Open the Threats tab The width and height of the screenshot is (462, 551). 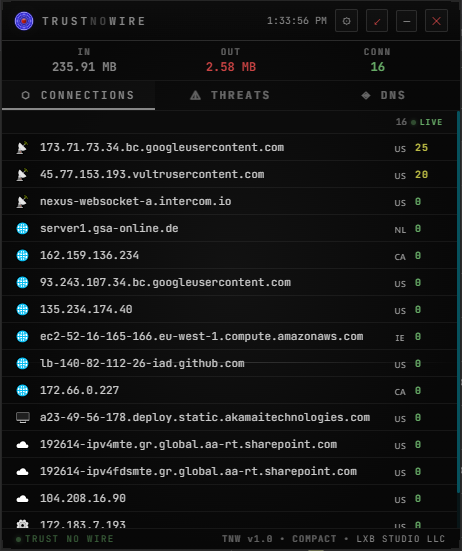click(x=230, y=95)
